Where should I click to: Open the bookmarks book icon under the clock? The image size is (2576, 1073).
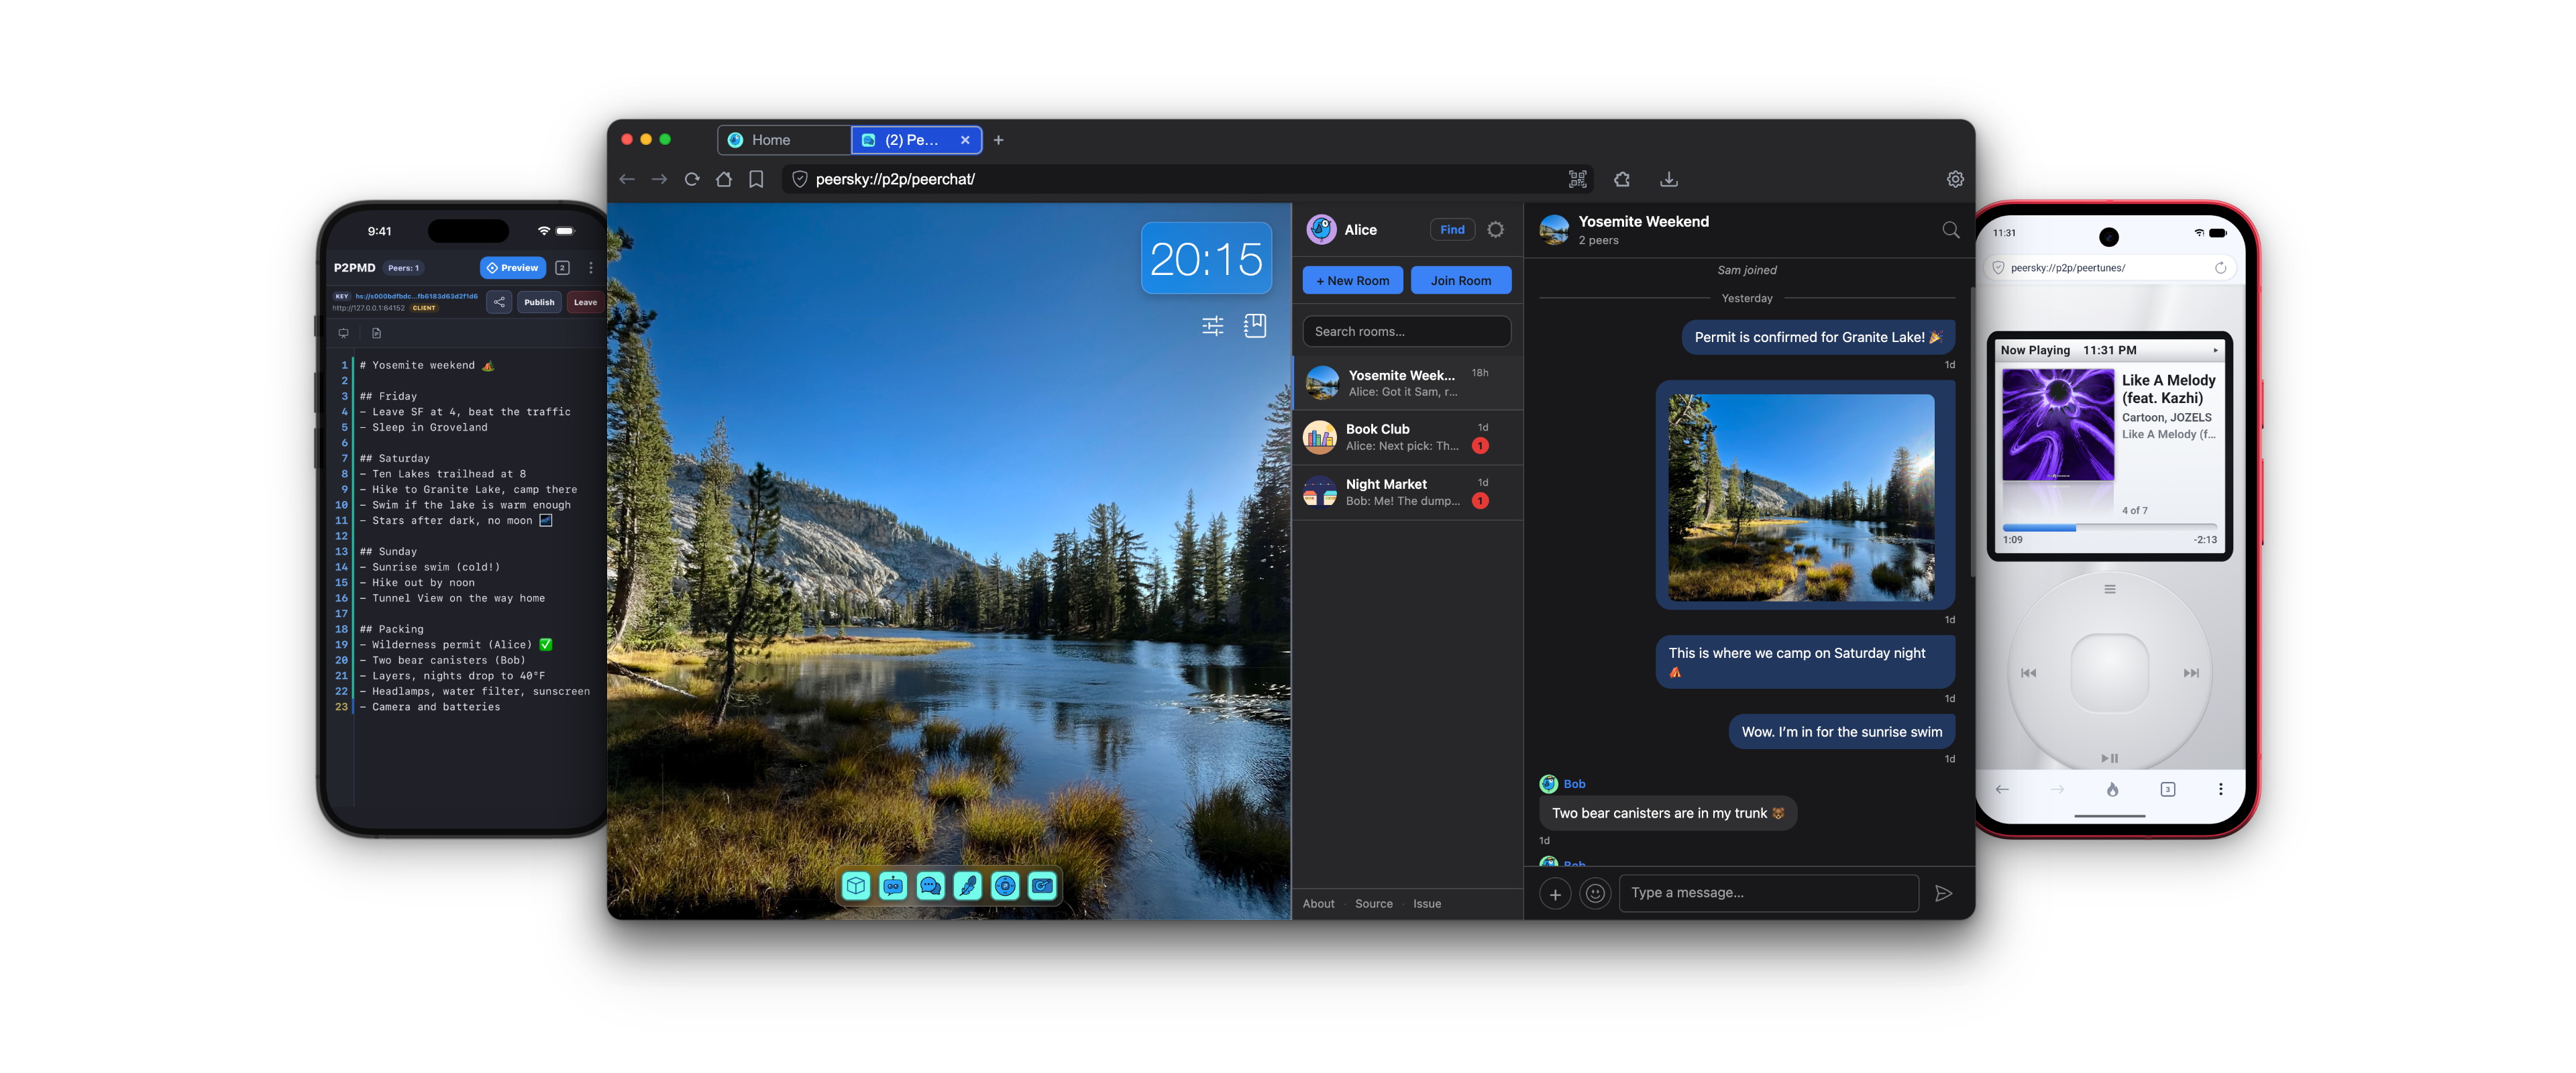tap(1255, 325)
